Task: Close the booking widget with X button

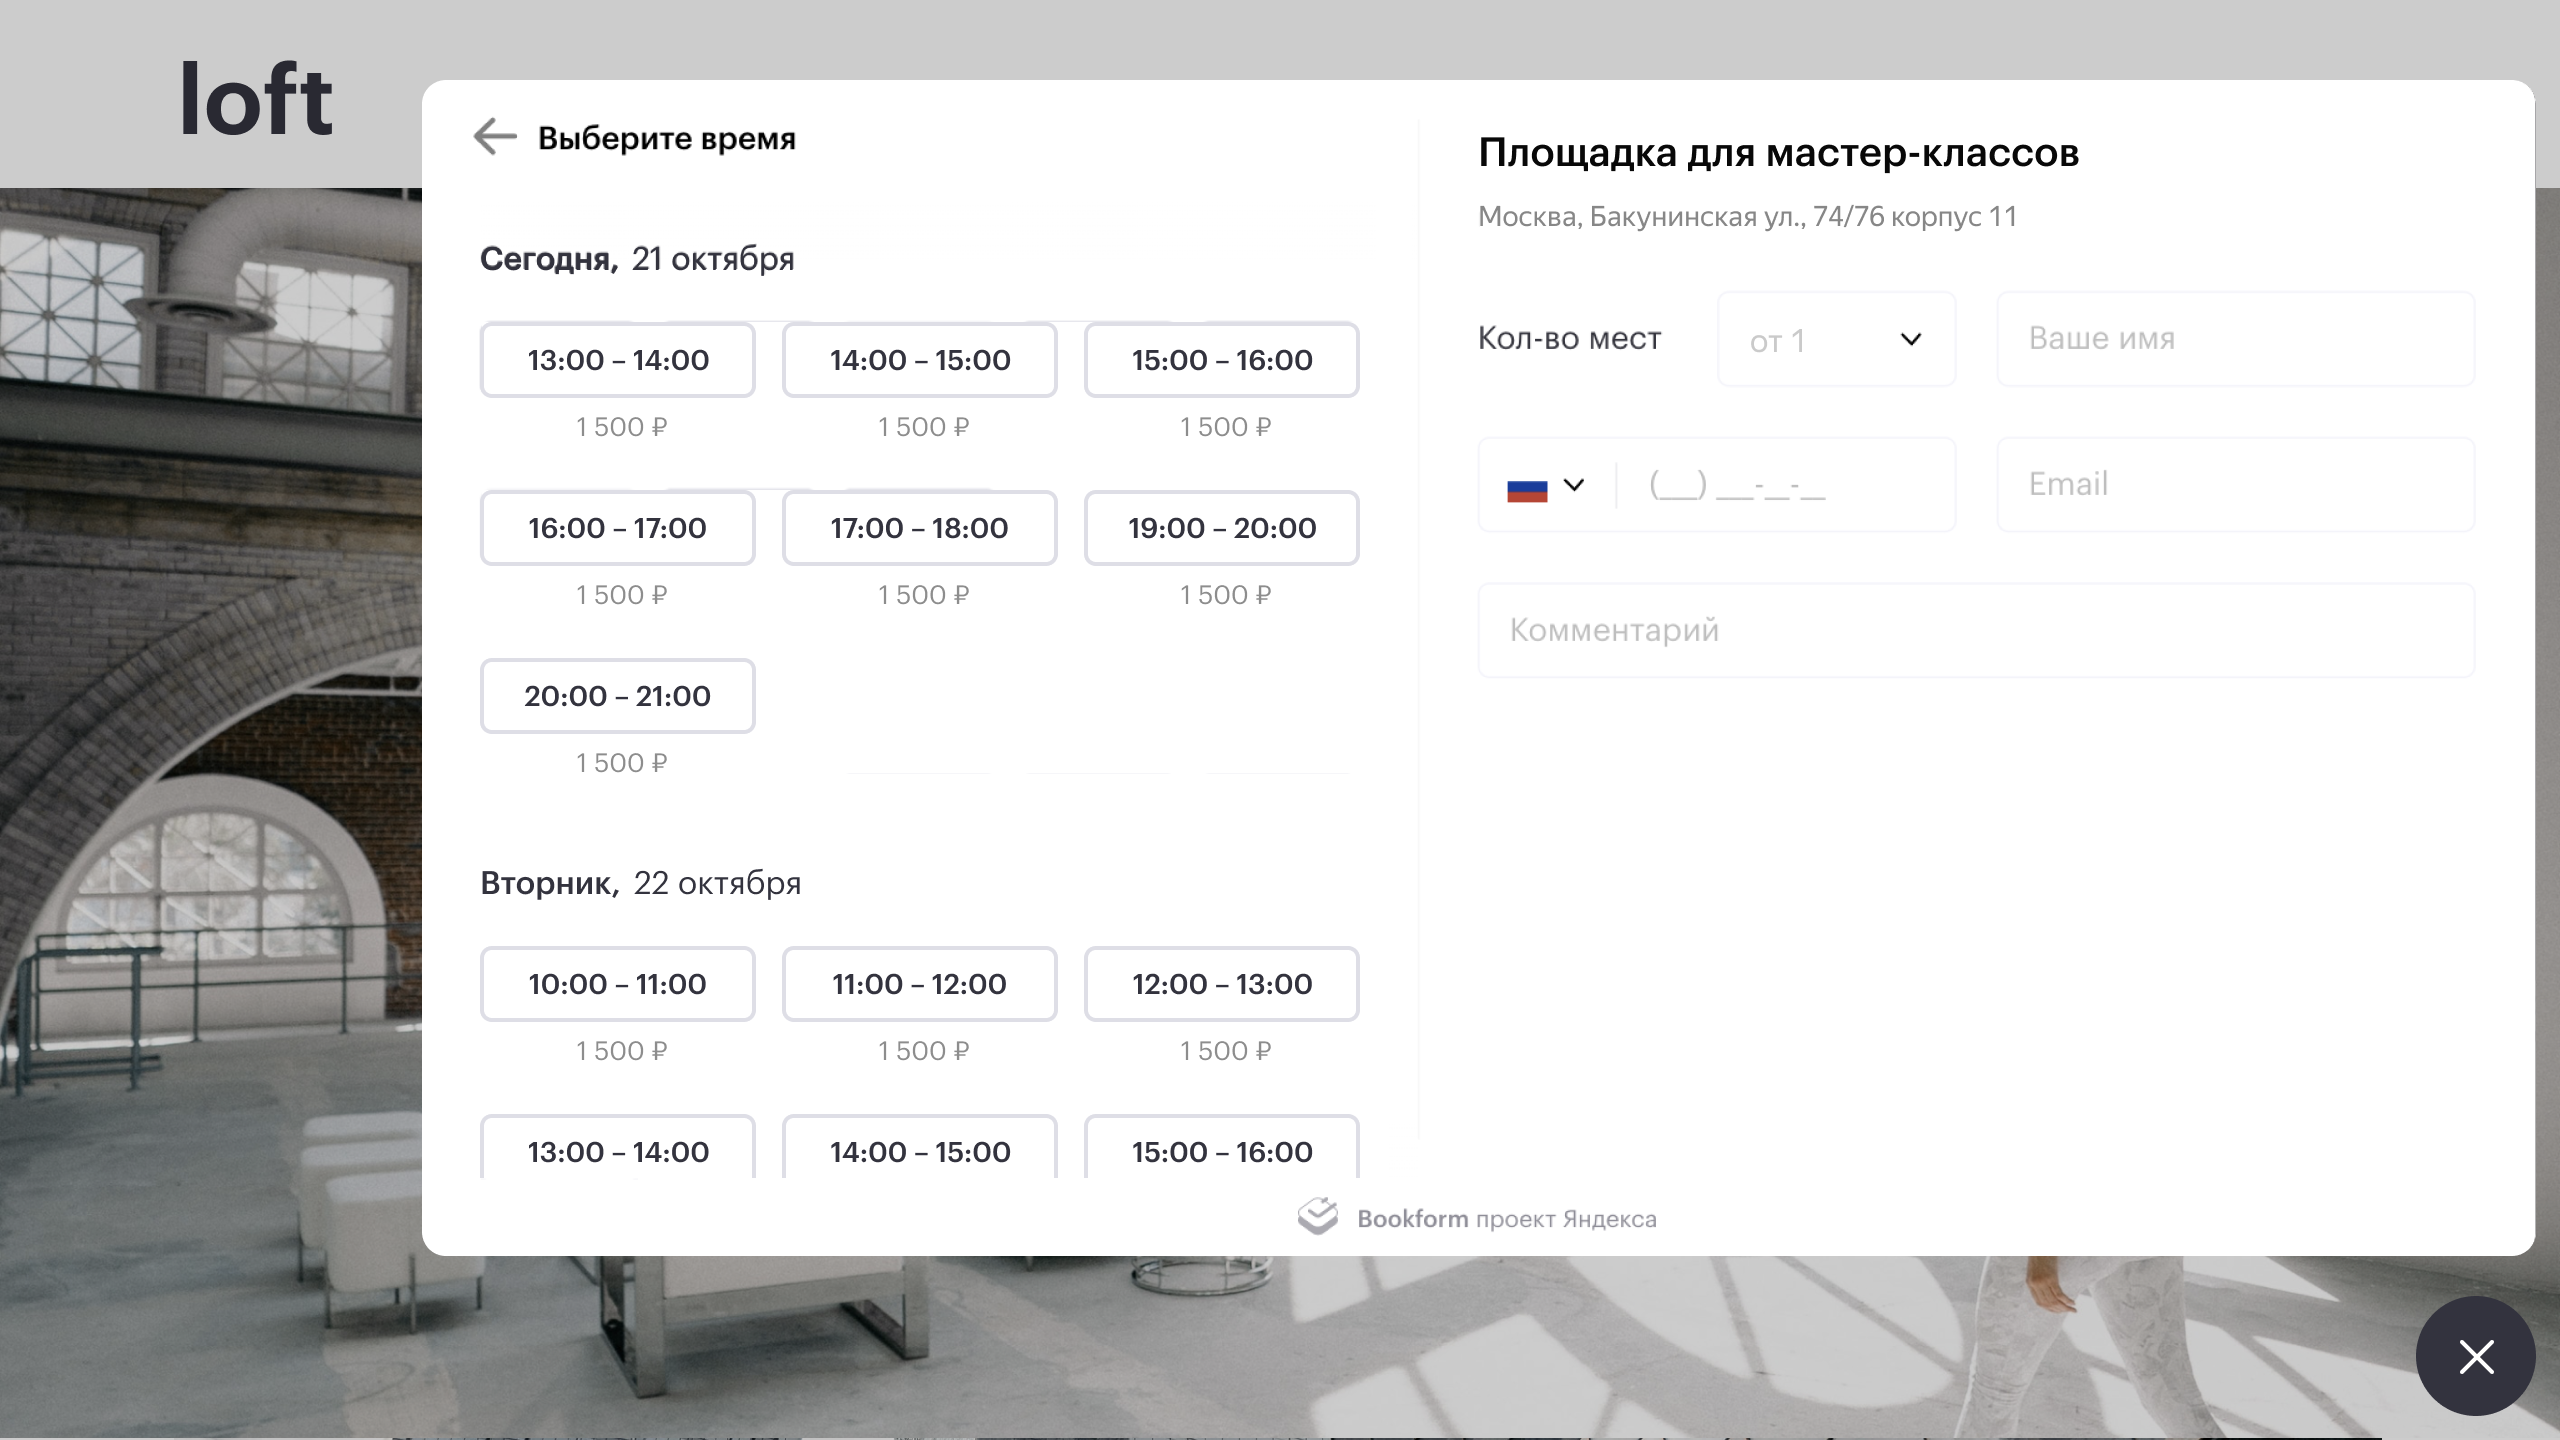Action: (2476, 1356)
